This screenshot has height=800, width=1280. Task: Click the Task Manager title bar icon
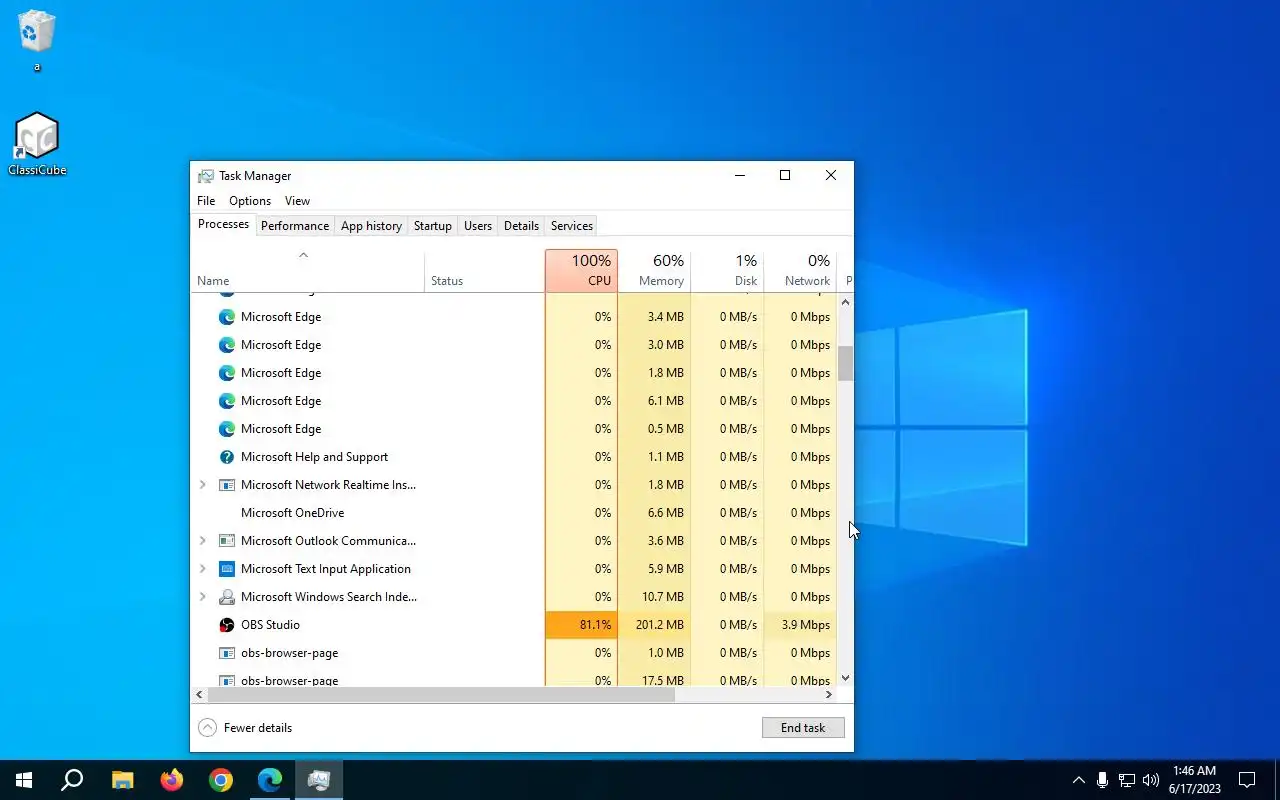click(206, 176)
